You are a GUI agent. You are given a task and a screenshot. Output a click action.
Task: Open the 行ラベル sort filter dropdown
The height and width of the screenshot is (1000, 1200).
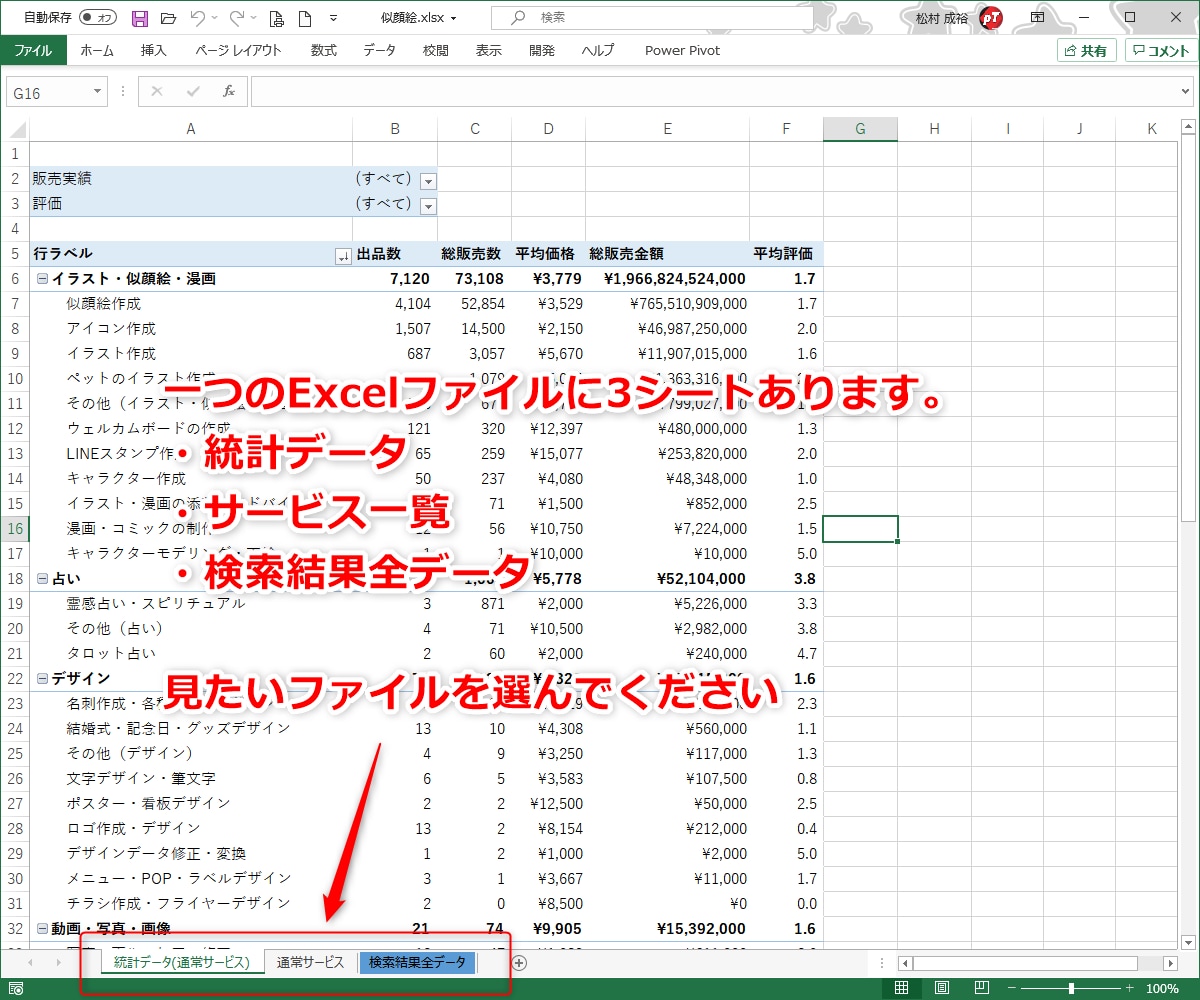click(343, 255)
